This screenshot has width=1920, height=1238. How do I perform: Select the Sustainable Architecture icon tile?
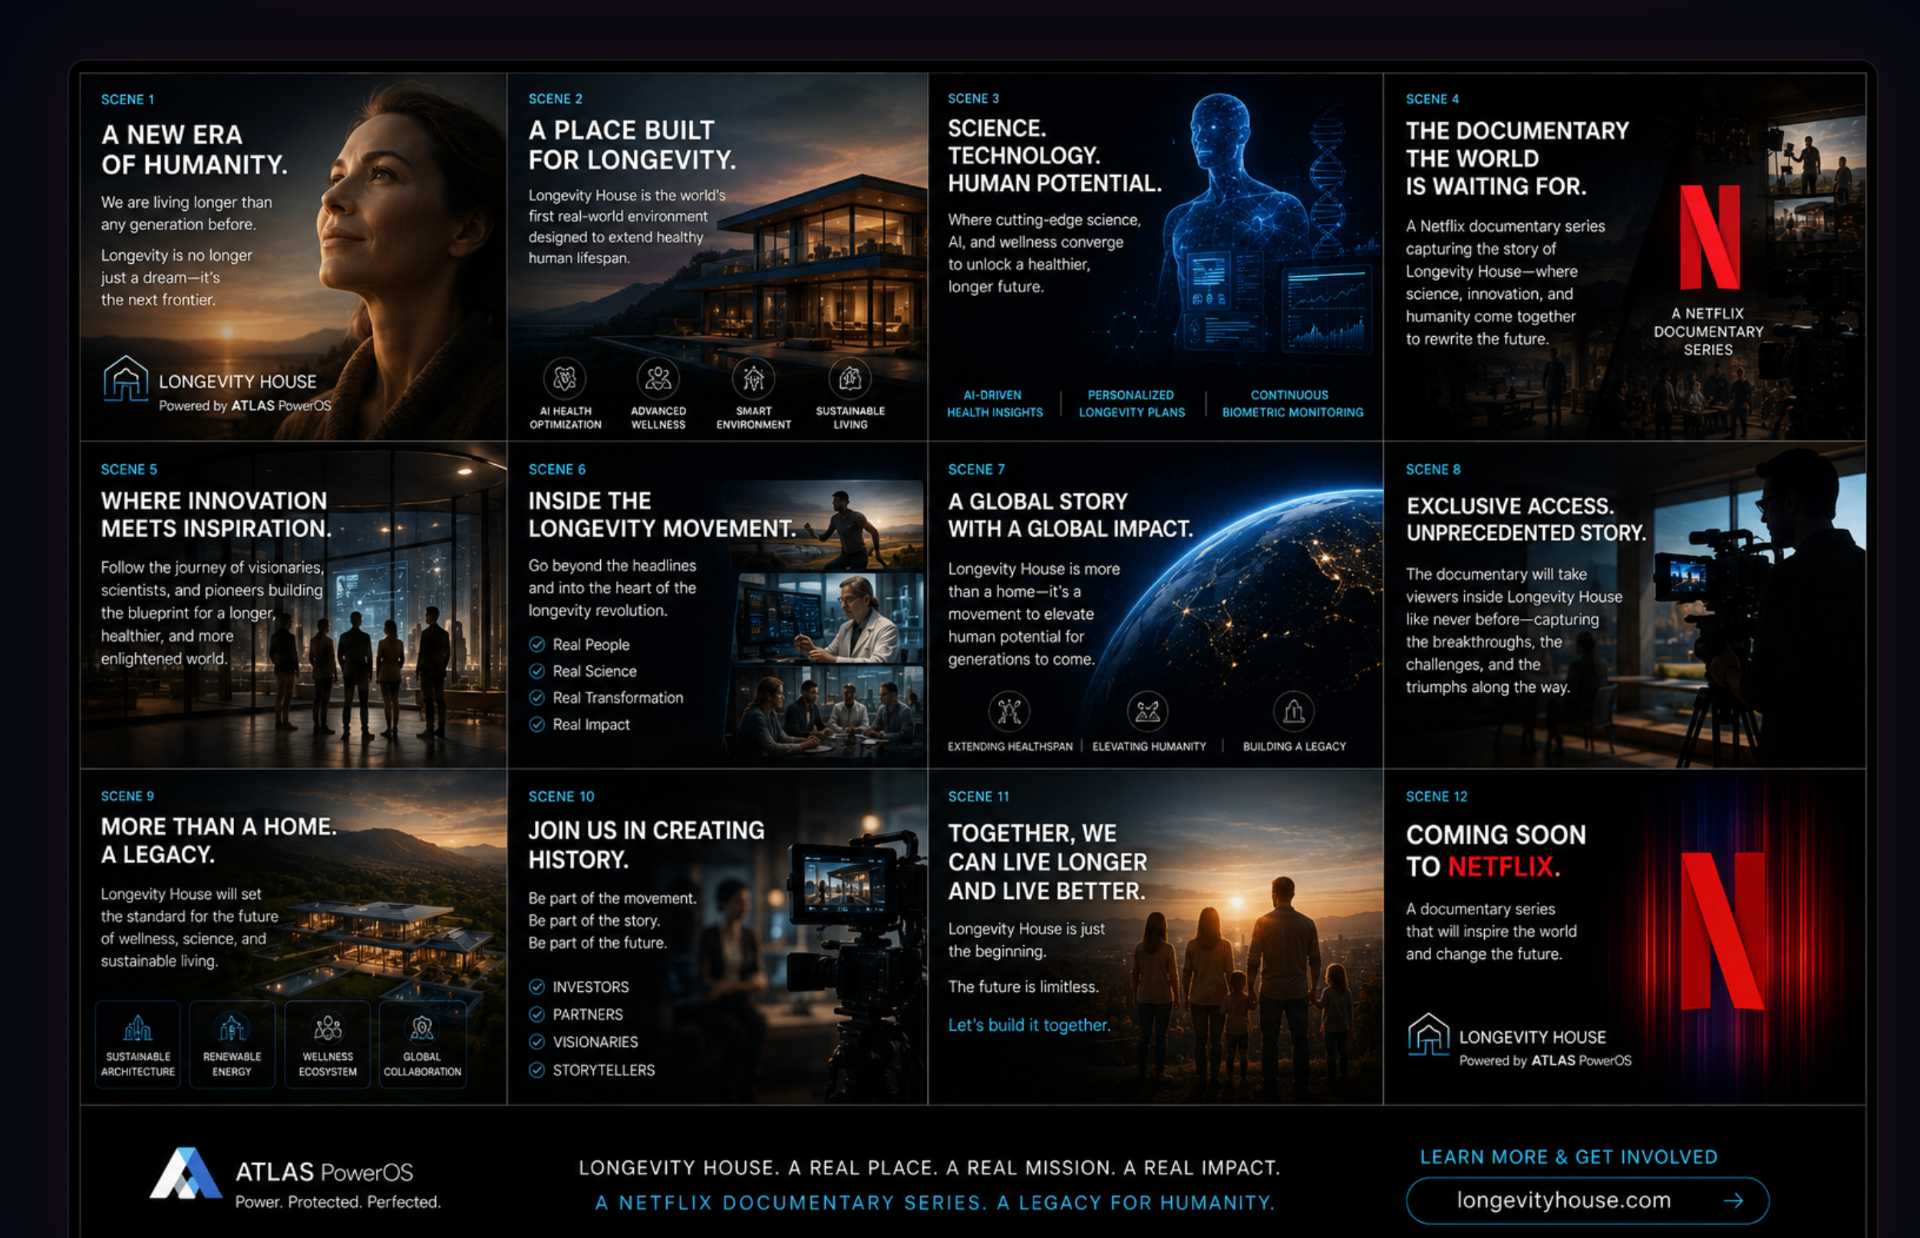point(138,1044)
